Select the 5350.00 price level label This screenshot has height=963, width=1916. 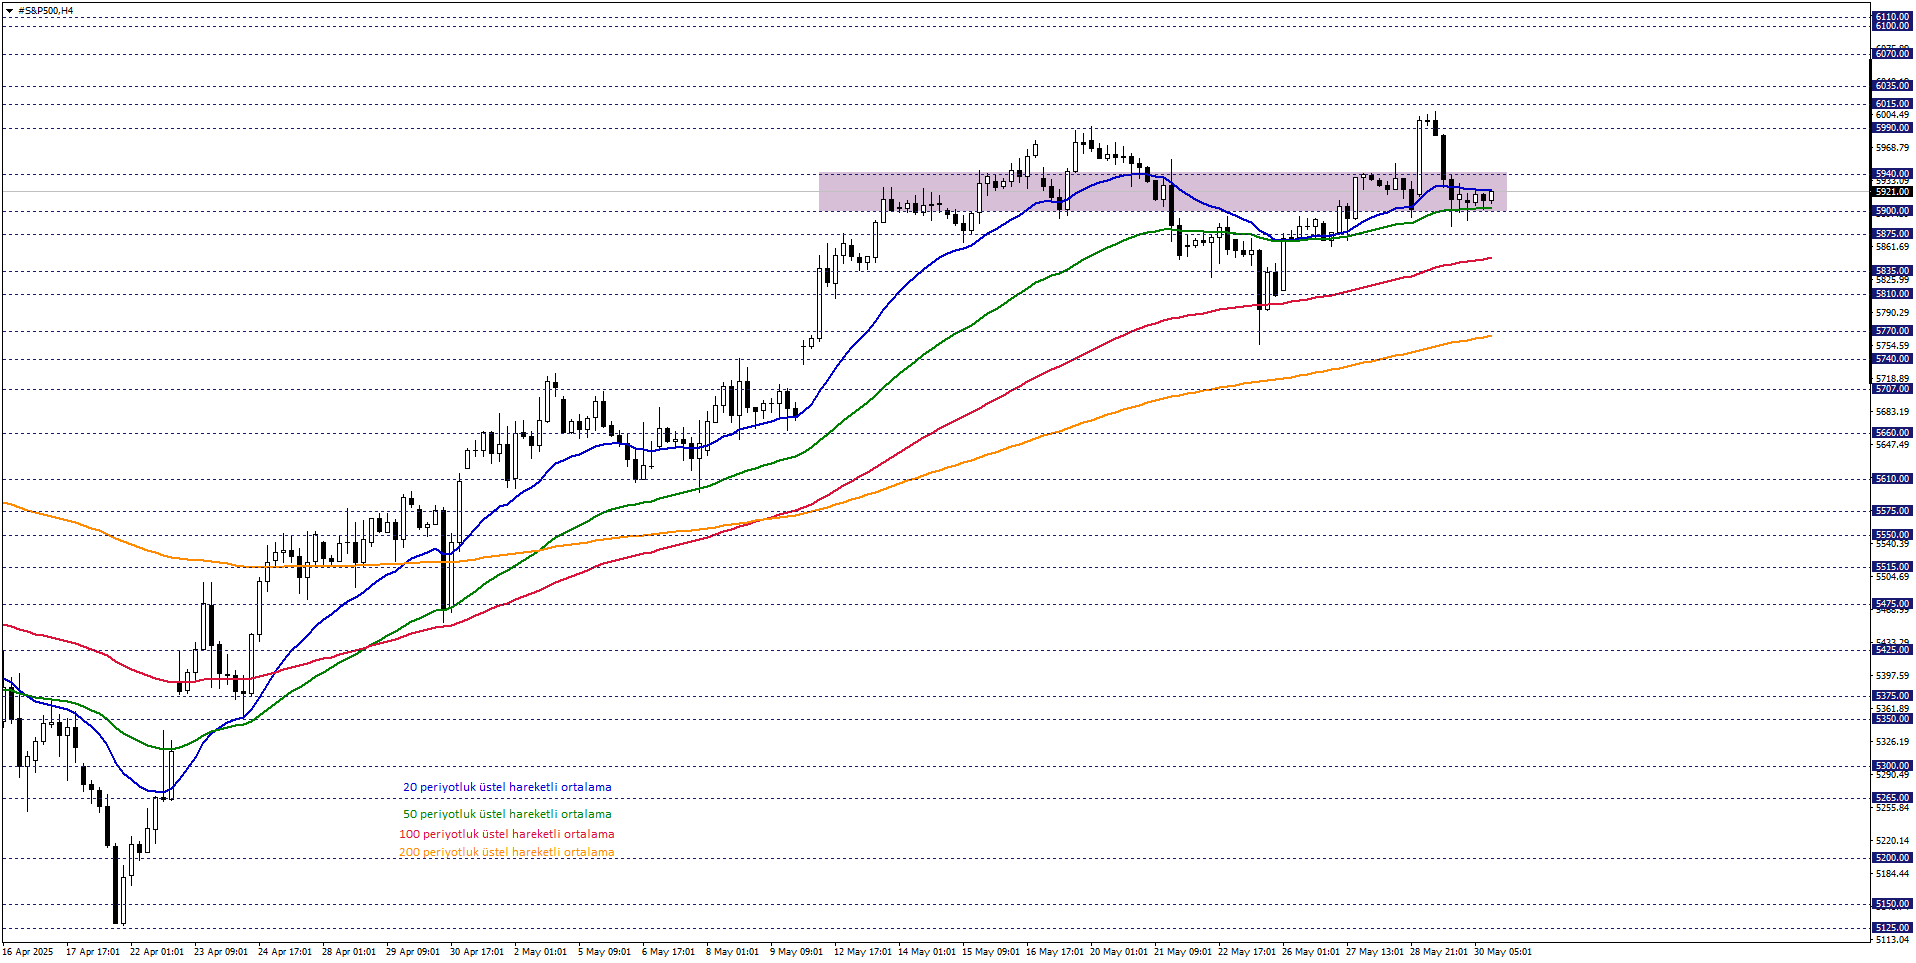click(1892, 719)
